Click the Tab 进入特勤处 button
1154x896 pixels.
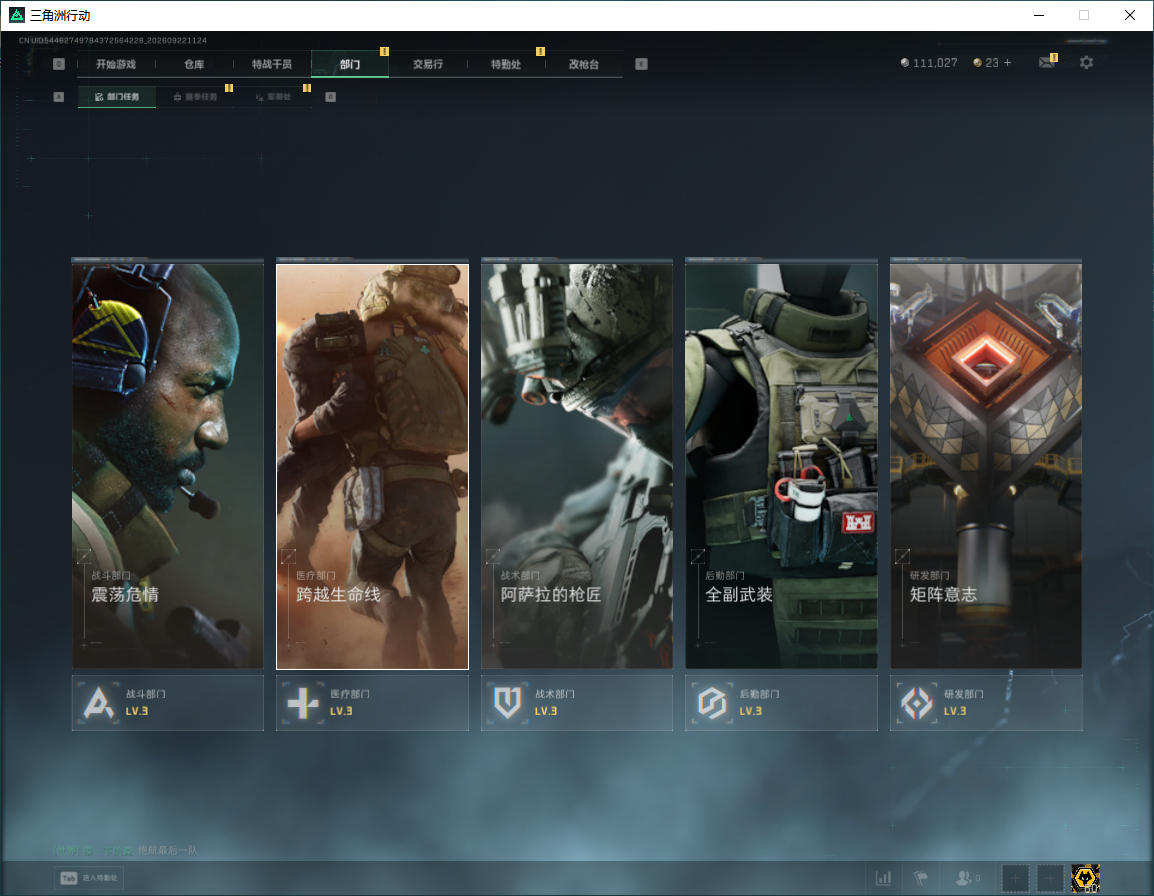88,878
